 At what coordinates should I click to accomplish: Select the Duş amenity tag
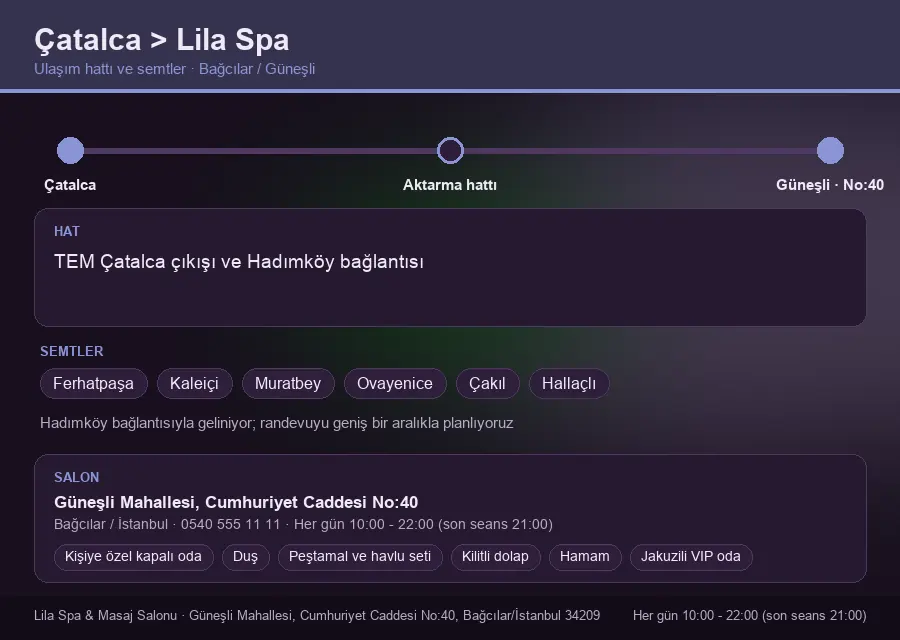click(x=245, y=557)
